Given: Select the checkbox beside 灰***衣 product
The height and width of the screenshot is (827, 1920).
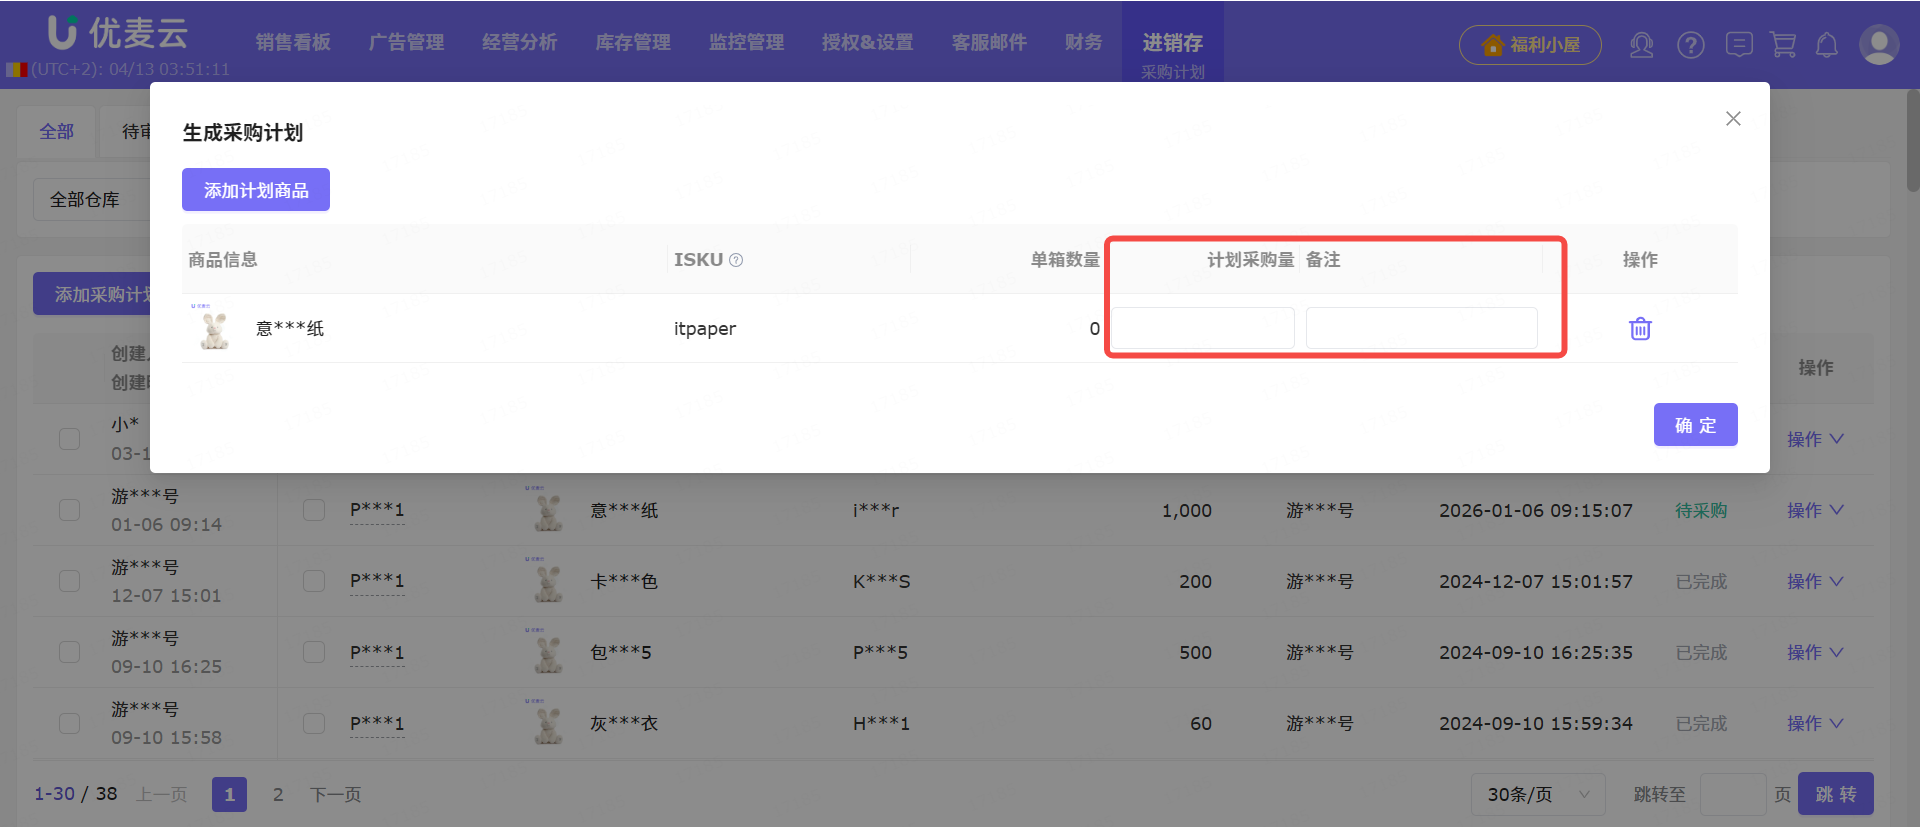Looking at the screenshot, I should coord(314,723).
